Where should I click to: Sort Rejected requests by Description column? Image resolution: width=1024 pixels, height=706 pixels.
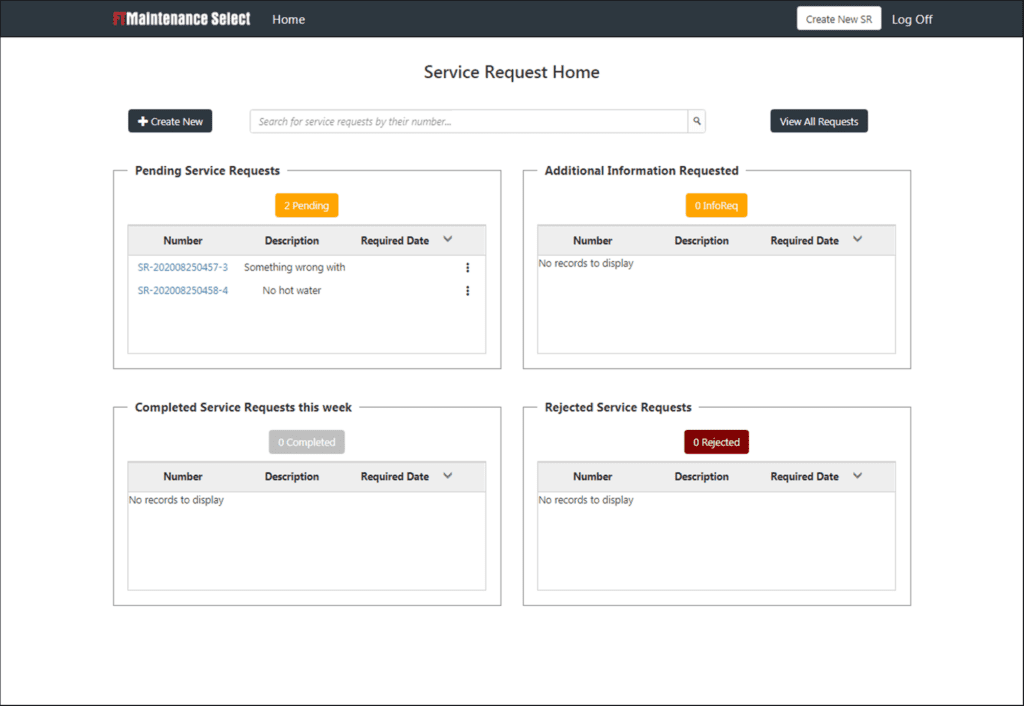pyautogui.click(x=701, y=477)
